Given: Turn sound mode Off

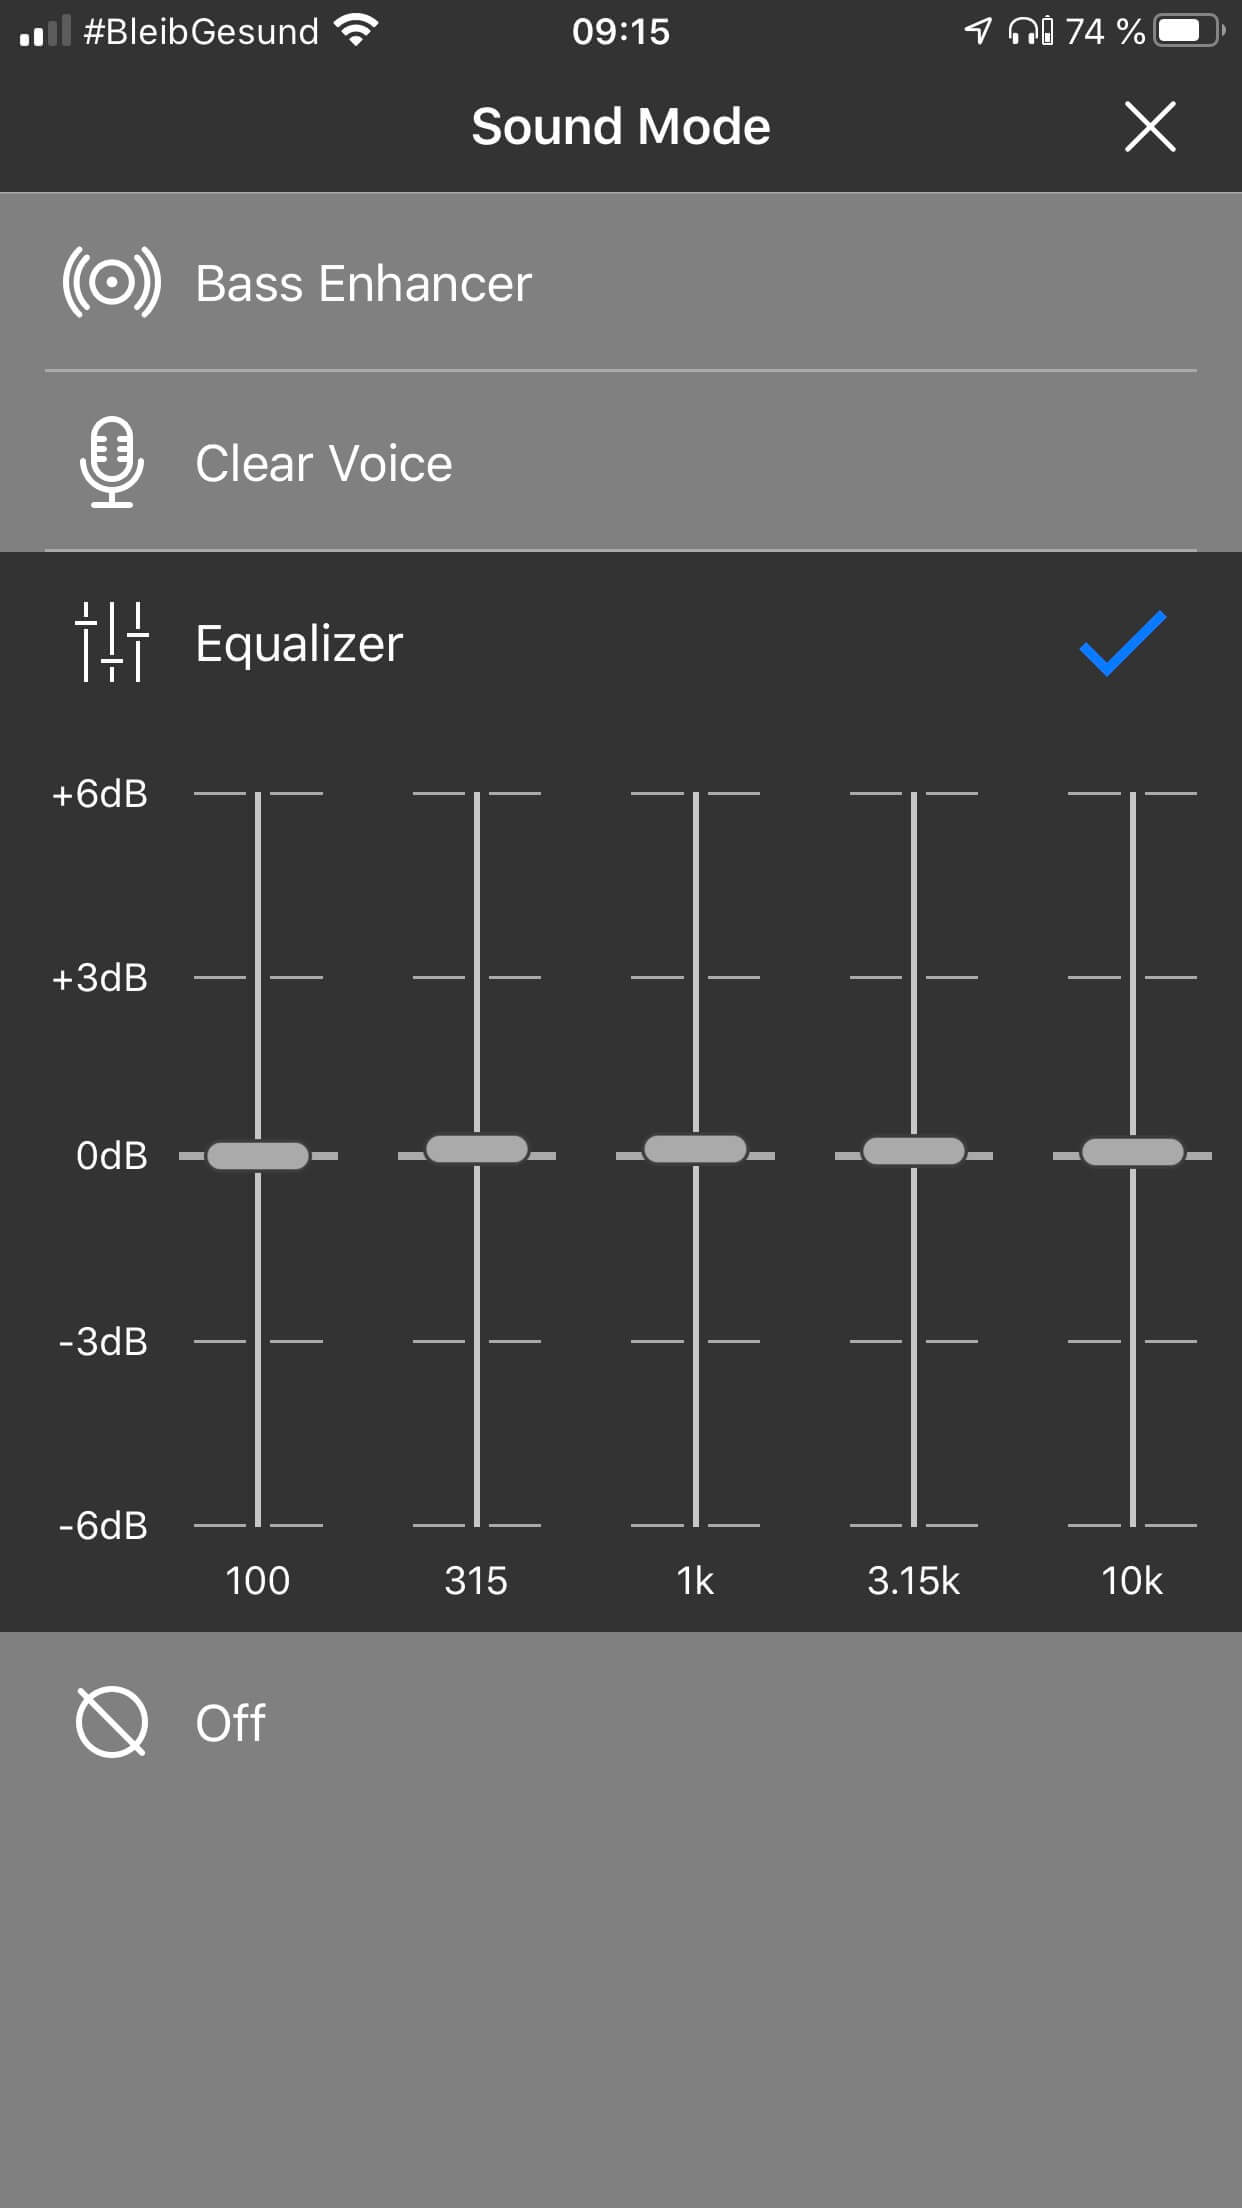Looking at the screenshot, I should pyautogui.click(x=230, y=1723).
